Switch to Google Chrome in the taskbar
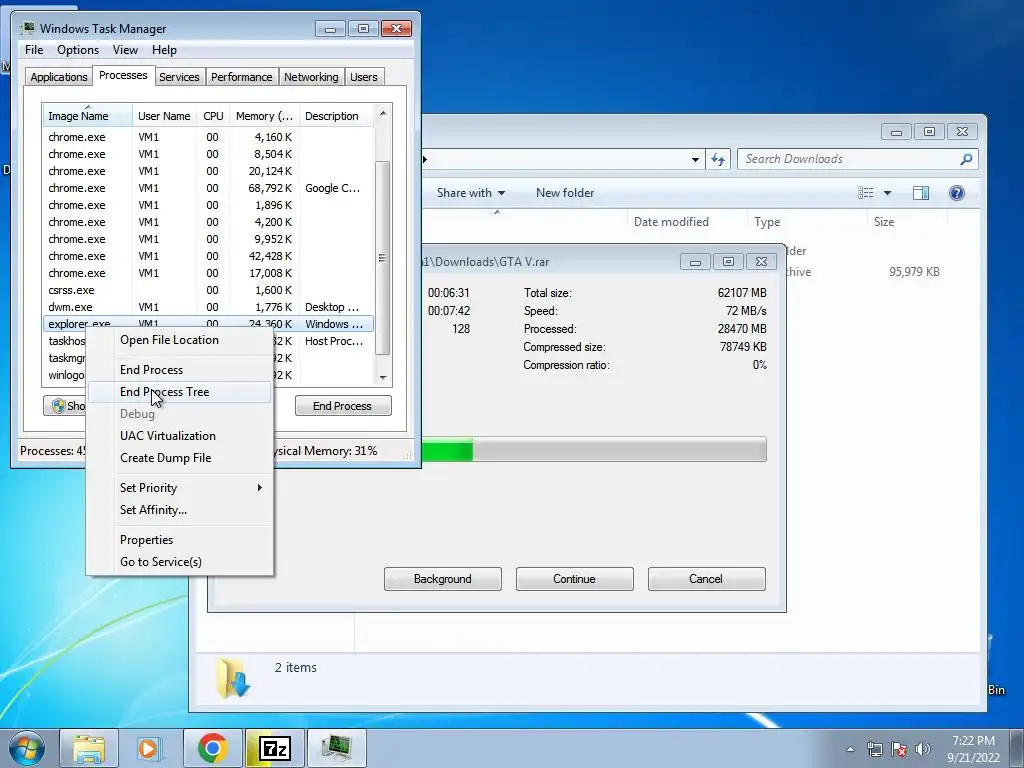Image resolution: width=1024 pixels, height=768 pixels. (x=212, y=748)
